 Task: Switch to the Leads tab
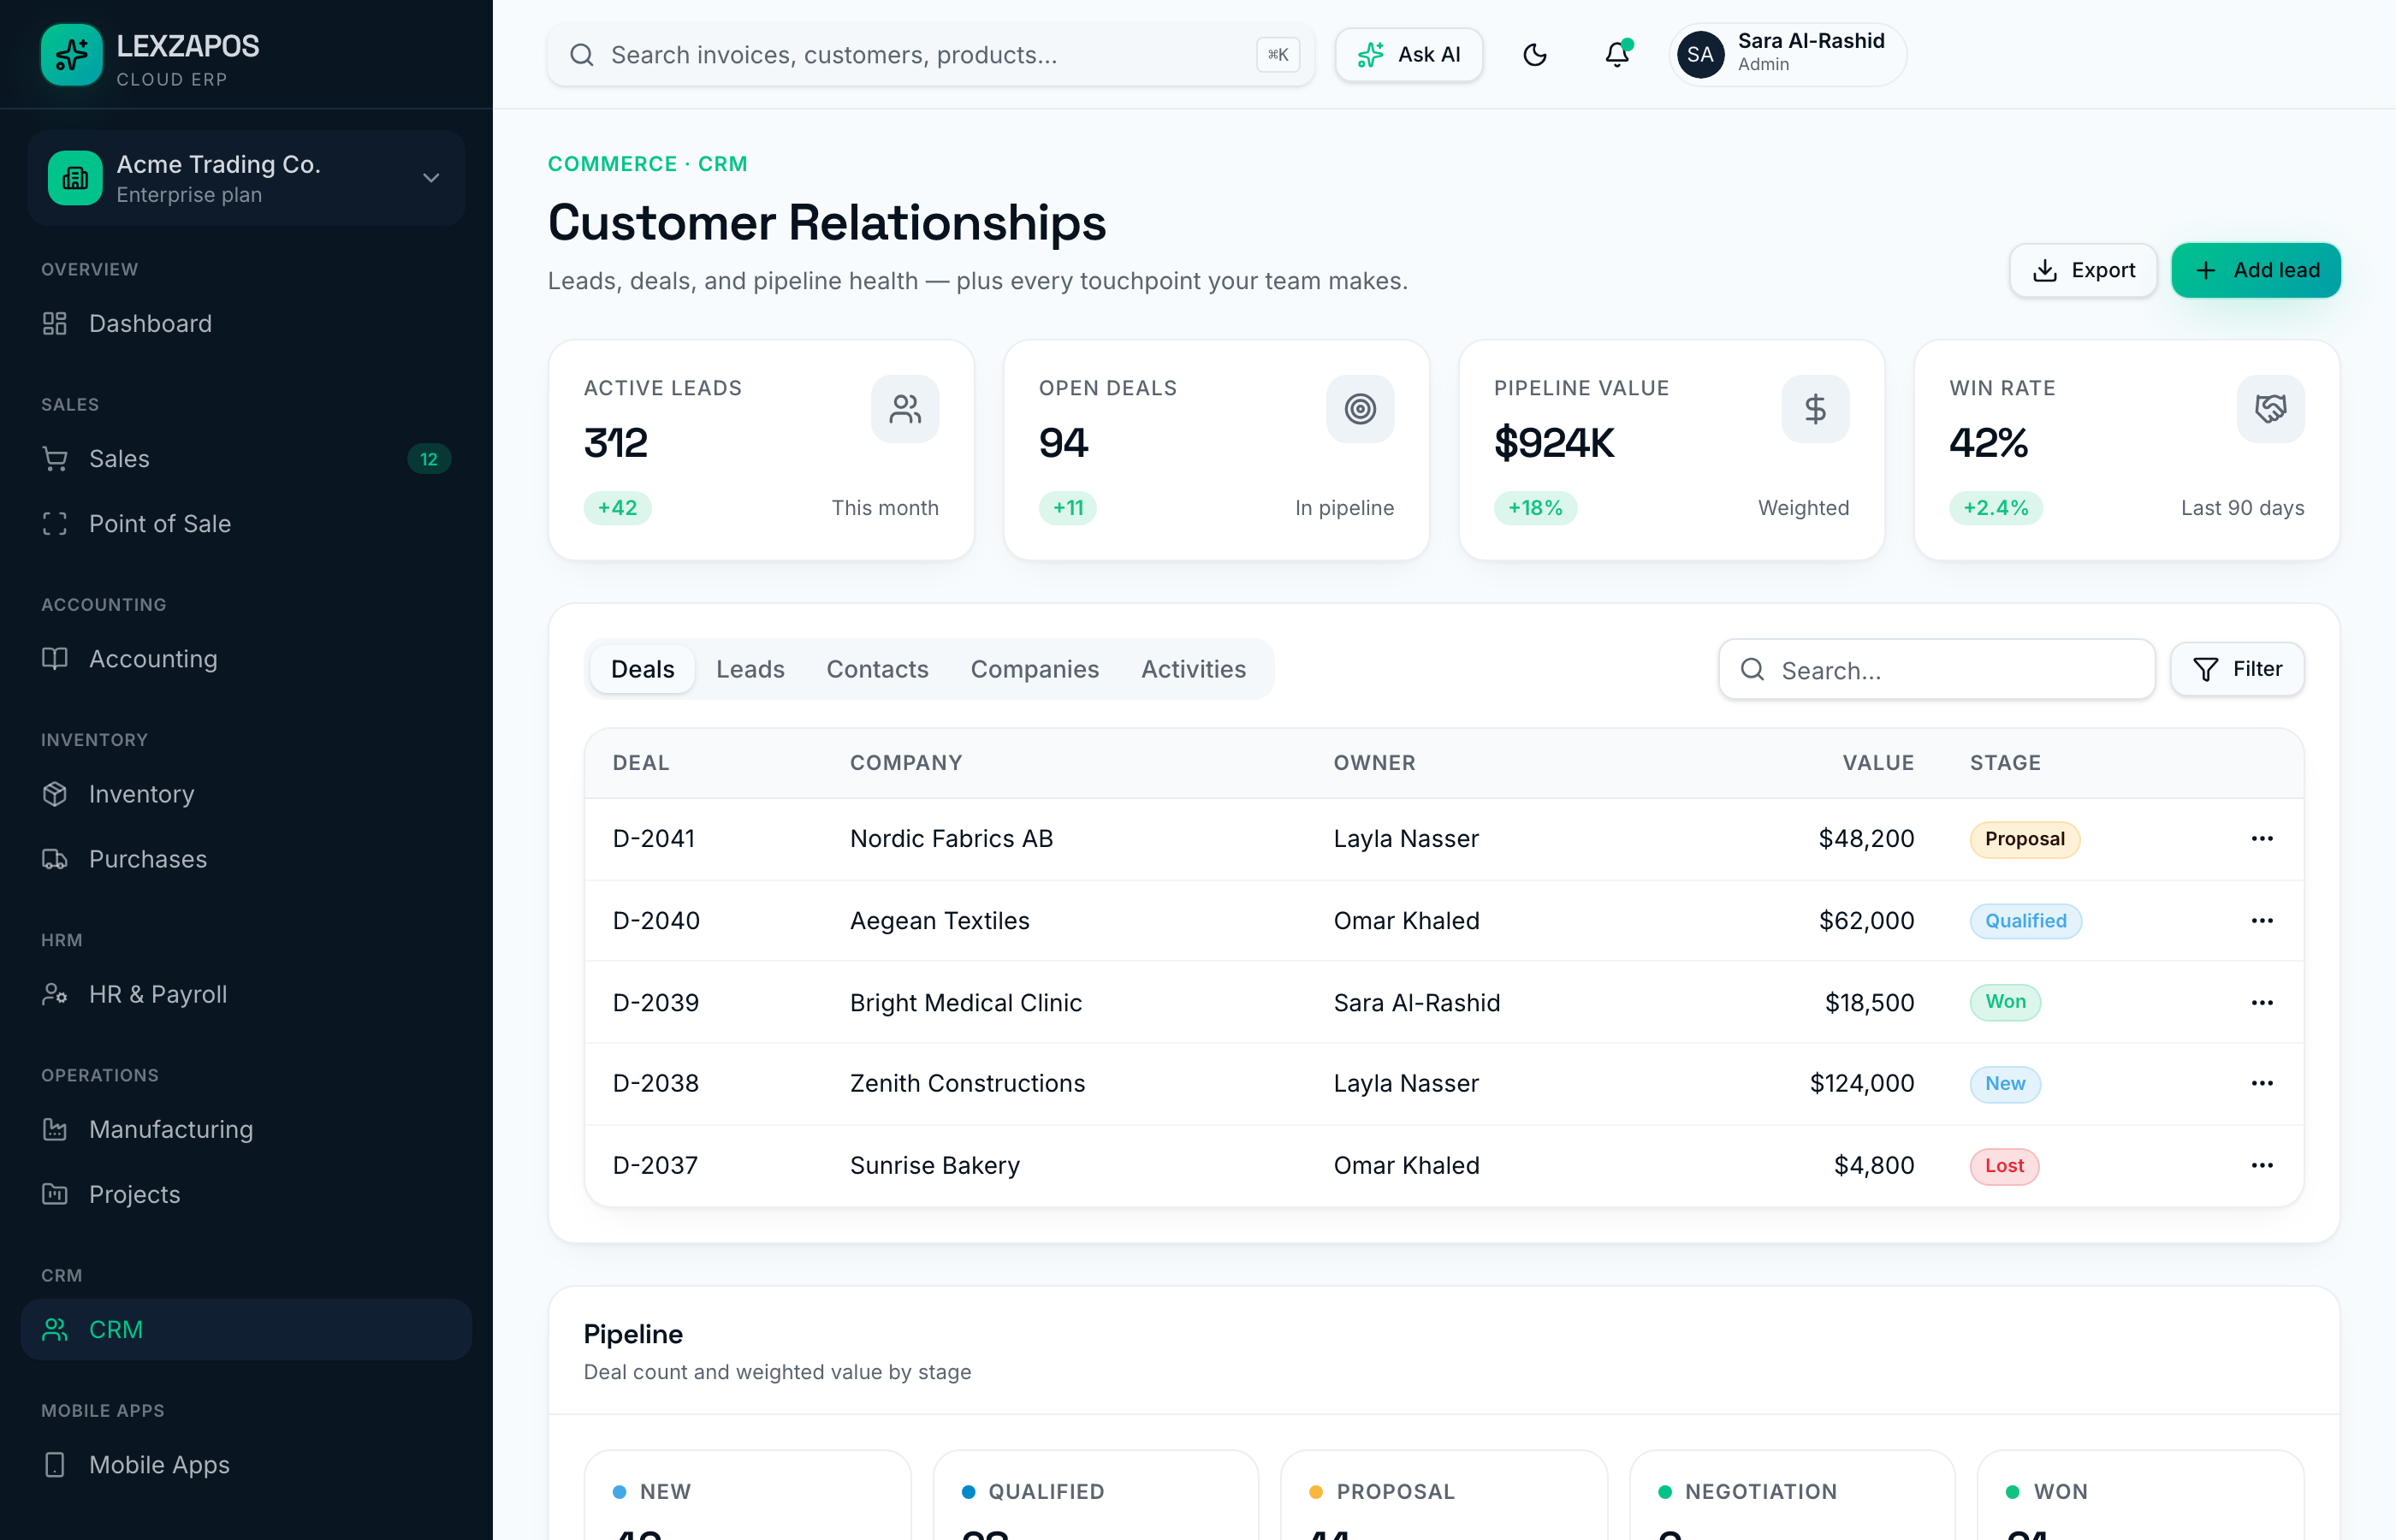[x=750, y=669]
